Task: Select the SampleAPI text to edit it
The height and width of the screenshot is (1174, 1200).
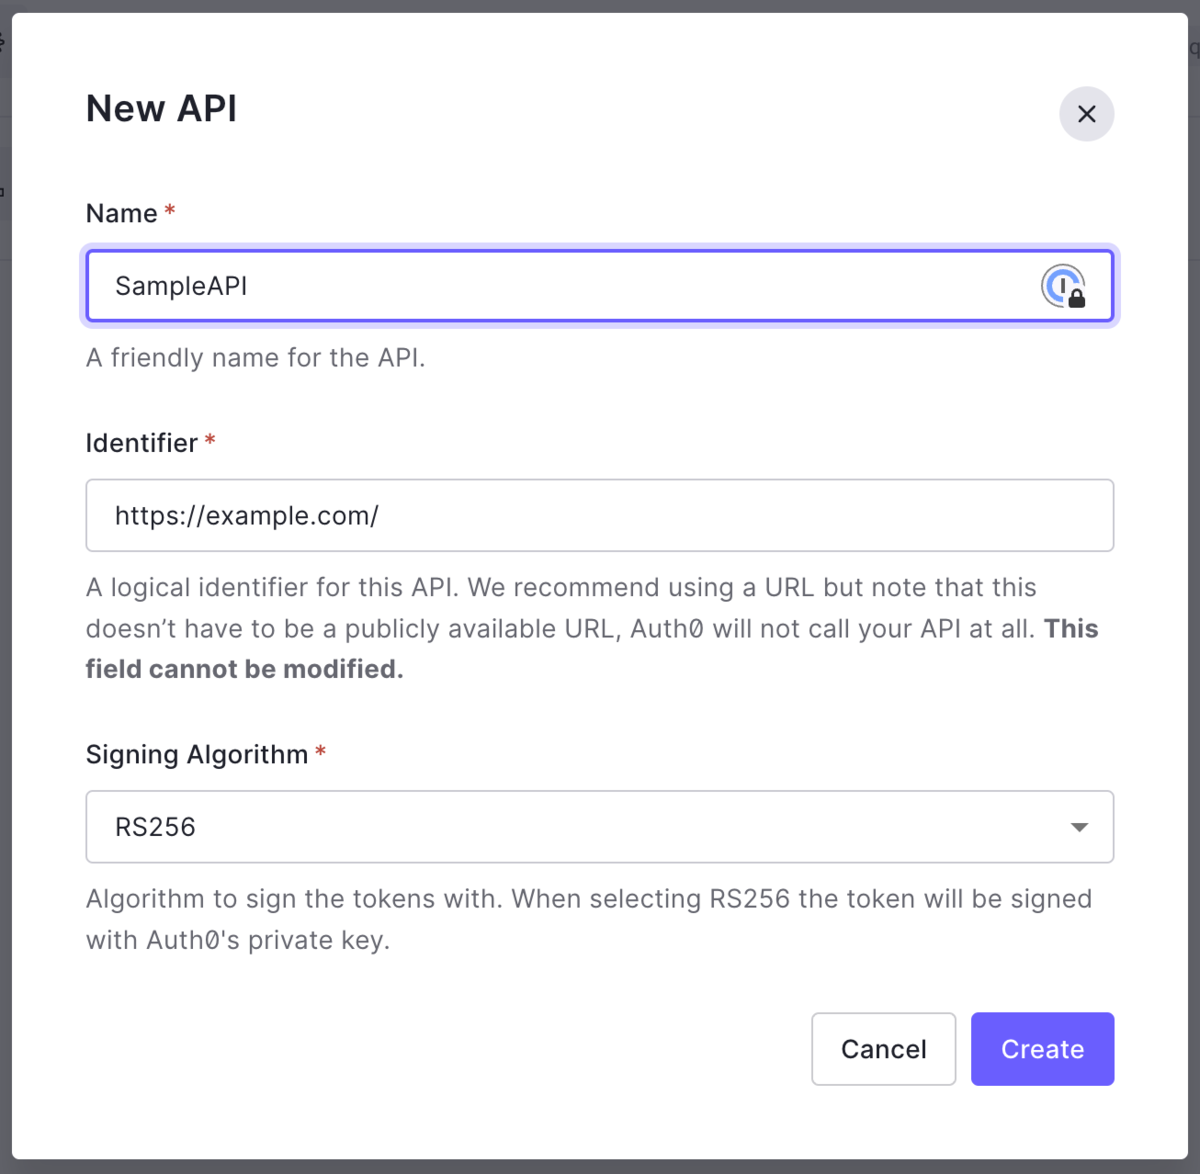Action: [180, 286]
